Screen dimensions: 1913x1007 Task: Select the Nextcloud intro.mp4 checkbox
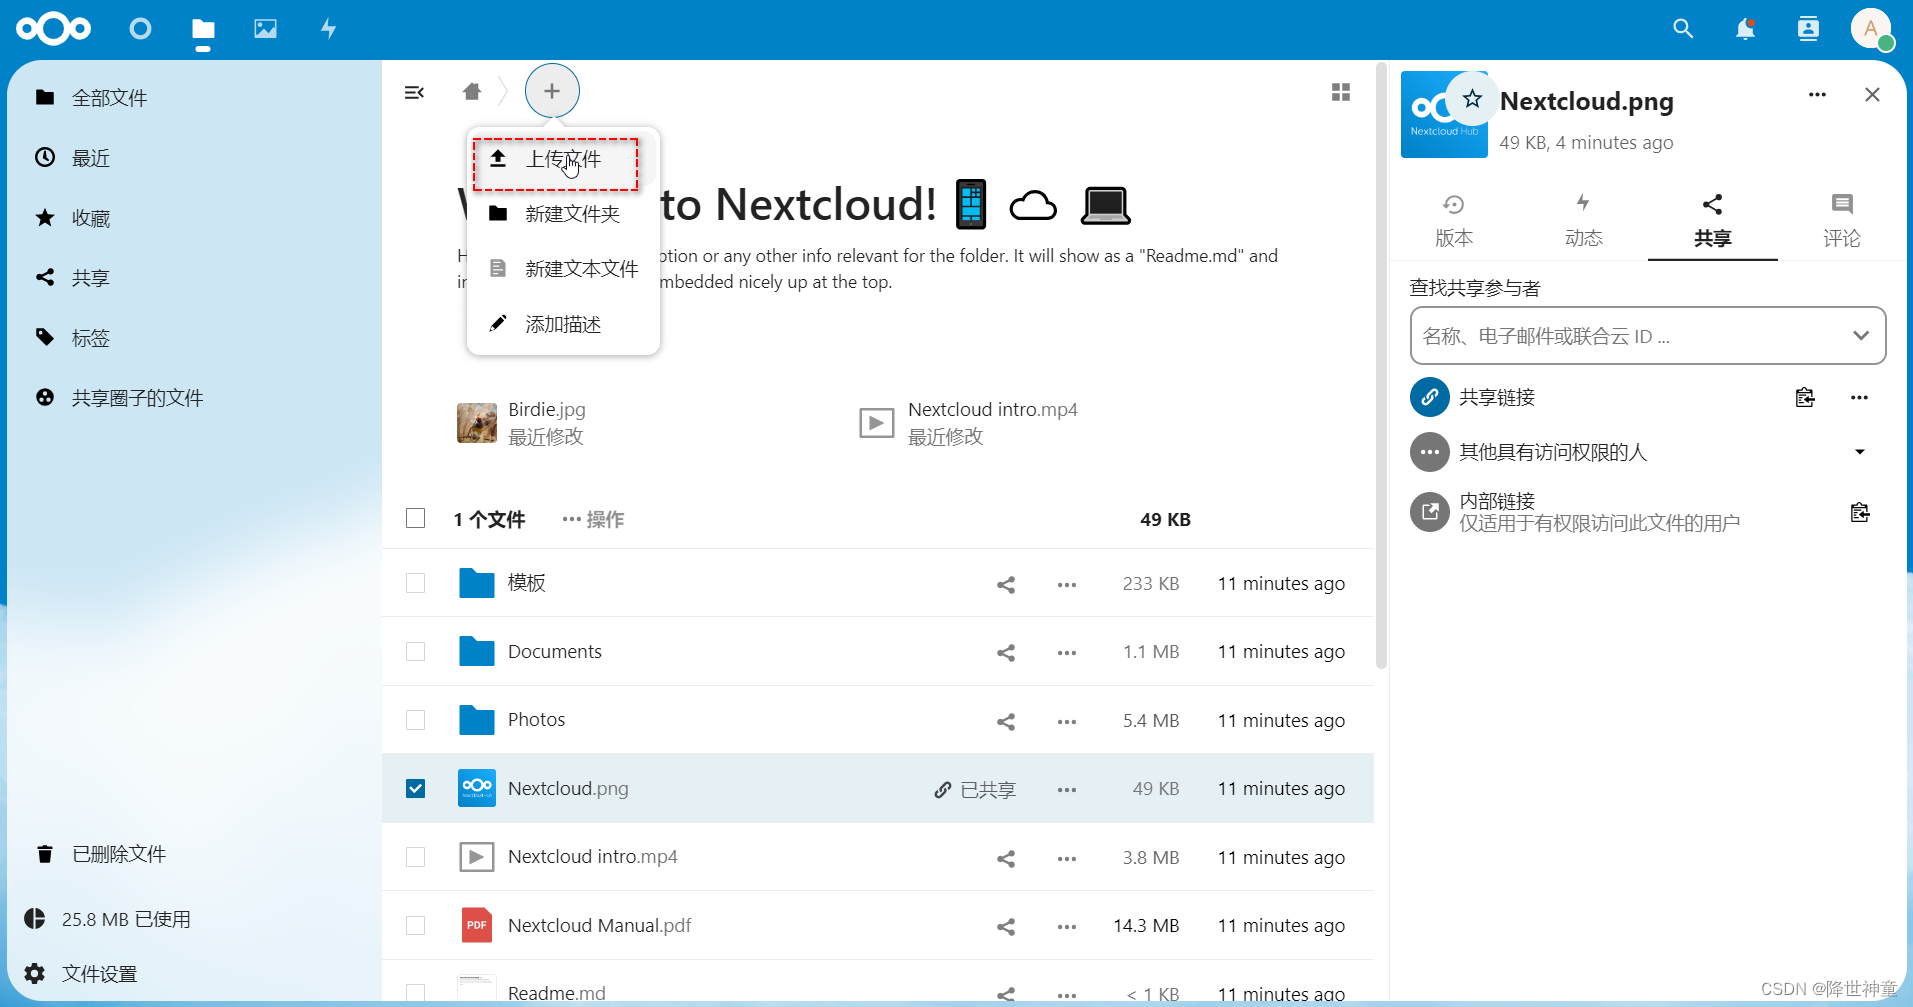416,857
